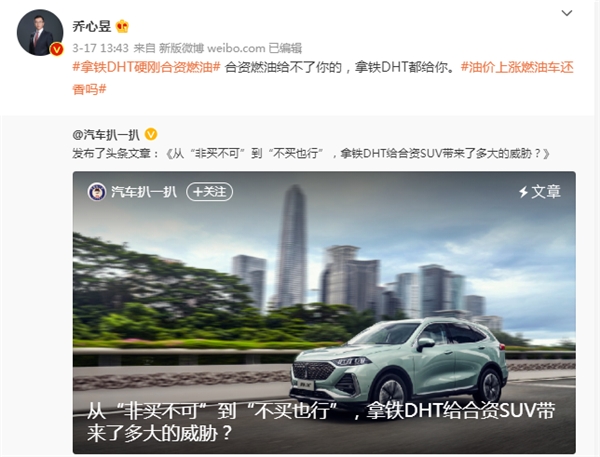Open the headline article title link in repost
600x457 pixels.
point(358,153)
